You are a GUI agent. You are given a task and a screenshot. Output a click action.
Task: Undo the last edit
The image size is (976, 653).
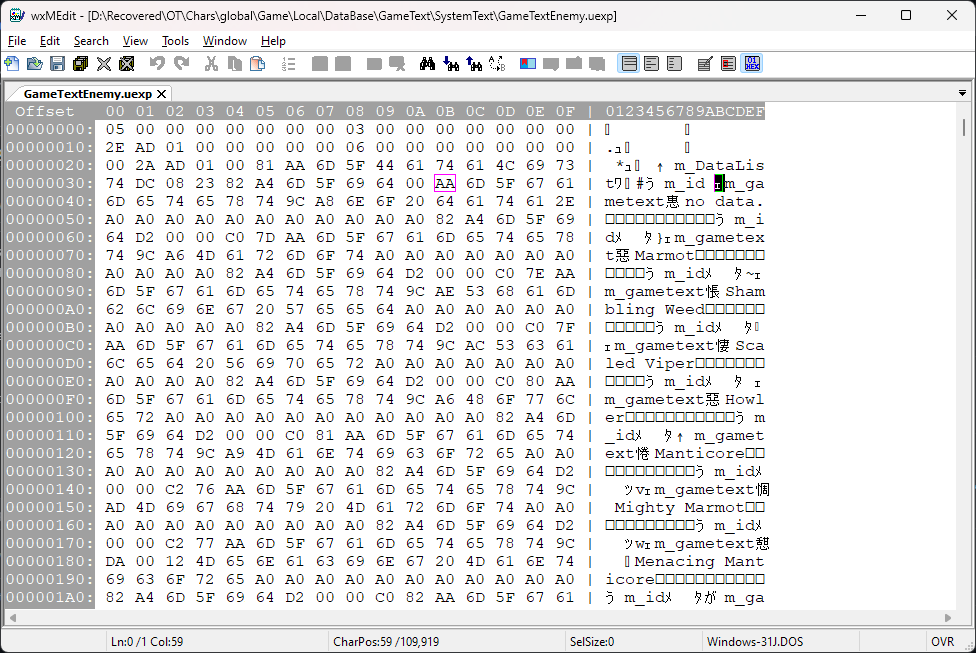157,63
